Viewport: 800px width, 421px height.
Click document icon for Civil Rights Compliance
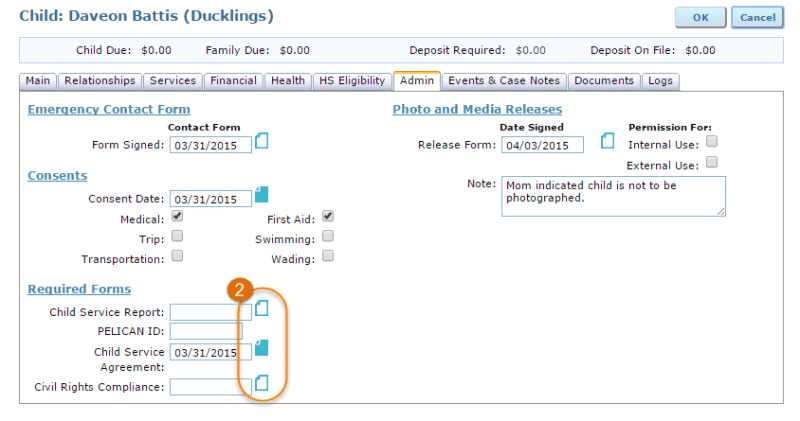pyautogui.click(x=262, y=382)
